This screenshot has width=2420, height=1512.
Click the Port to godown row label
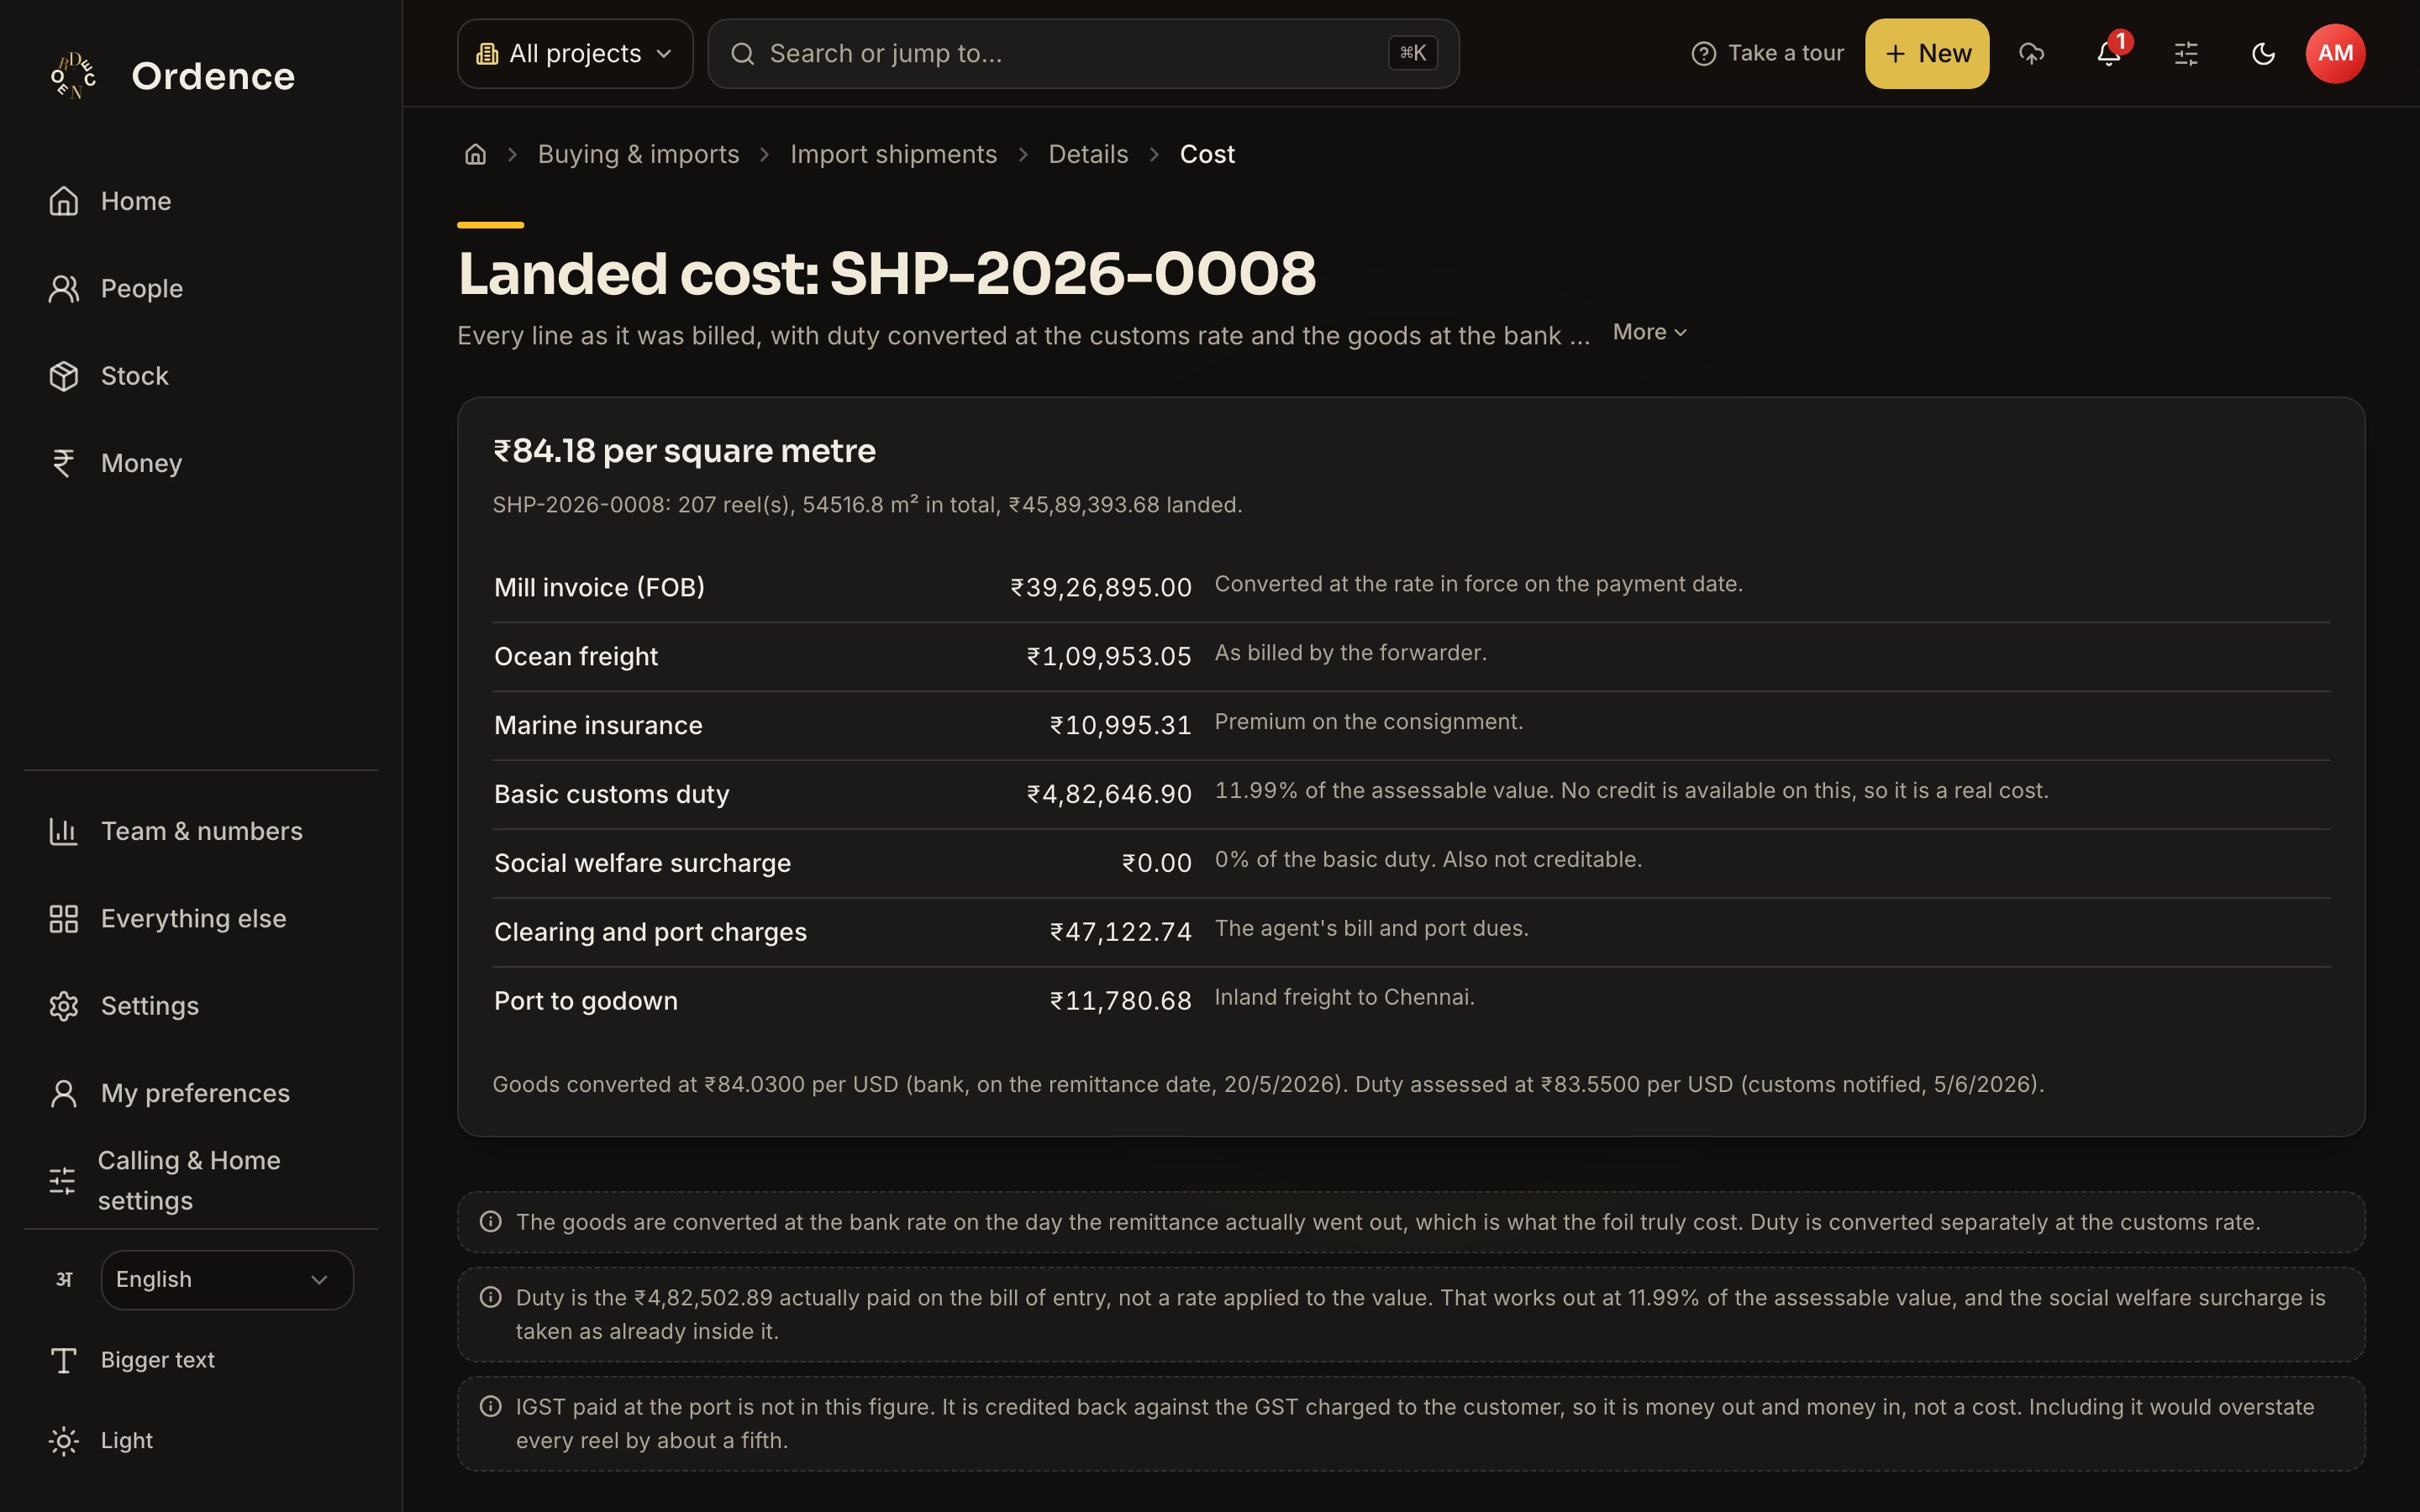click(x=586, y=1001)
